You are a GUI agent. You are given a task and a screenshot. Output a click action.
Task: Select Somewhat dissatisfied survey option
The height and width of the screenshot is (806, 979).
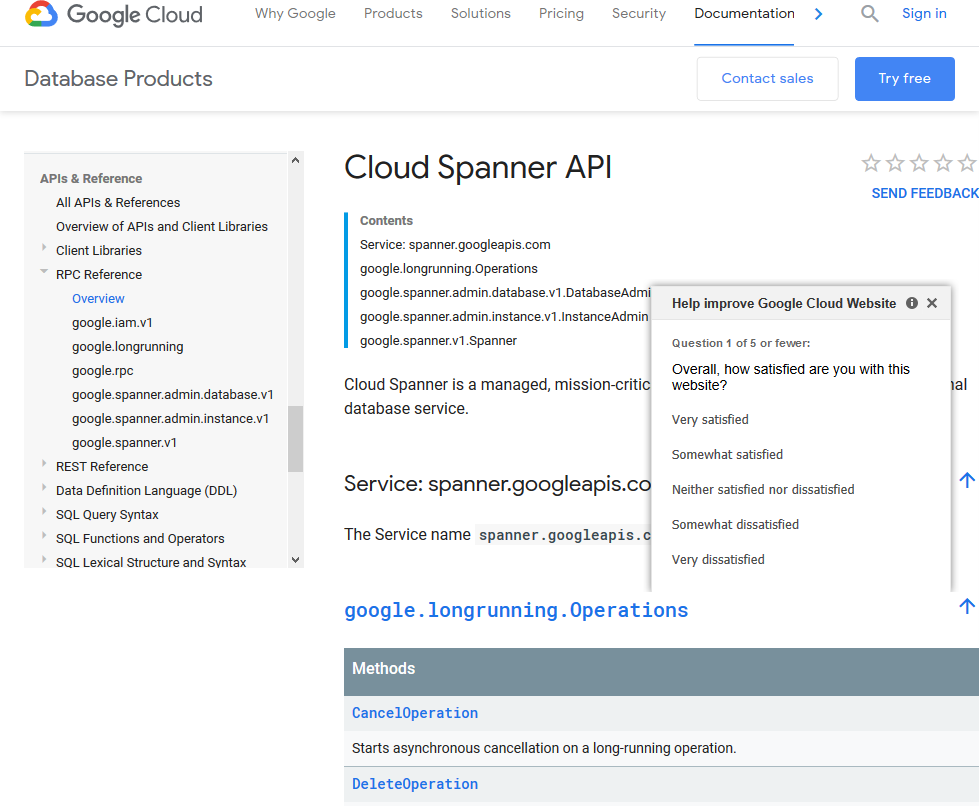(735, 524)
